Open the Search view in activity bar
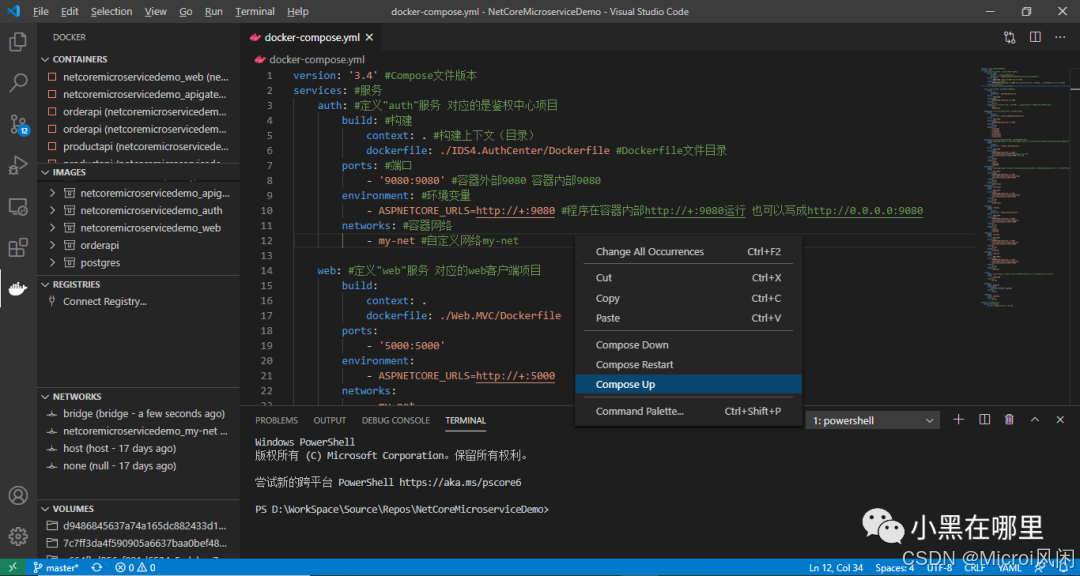1080x576 pixels. tap(18, 83)
